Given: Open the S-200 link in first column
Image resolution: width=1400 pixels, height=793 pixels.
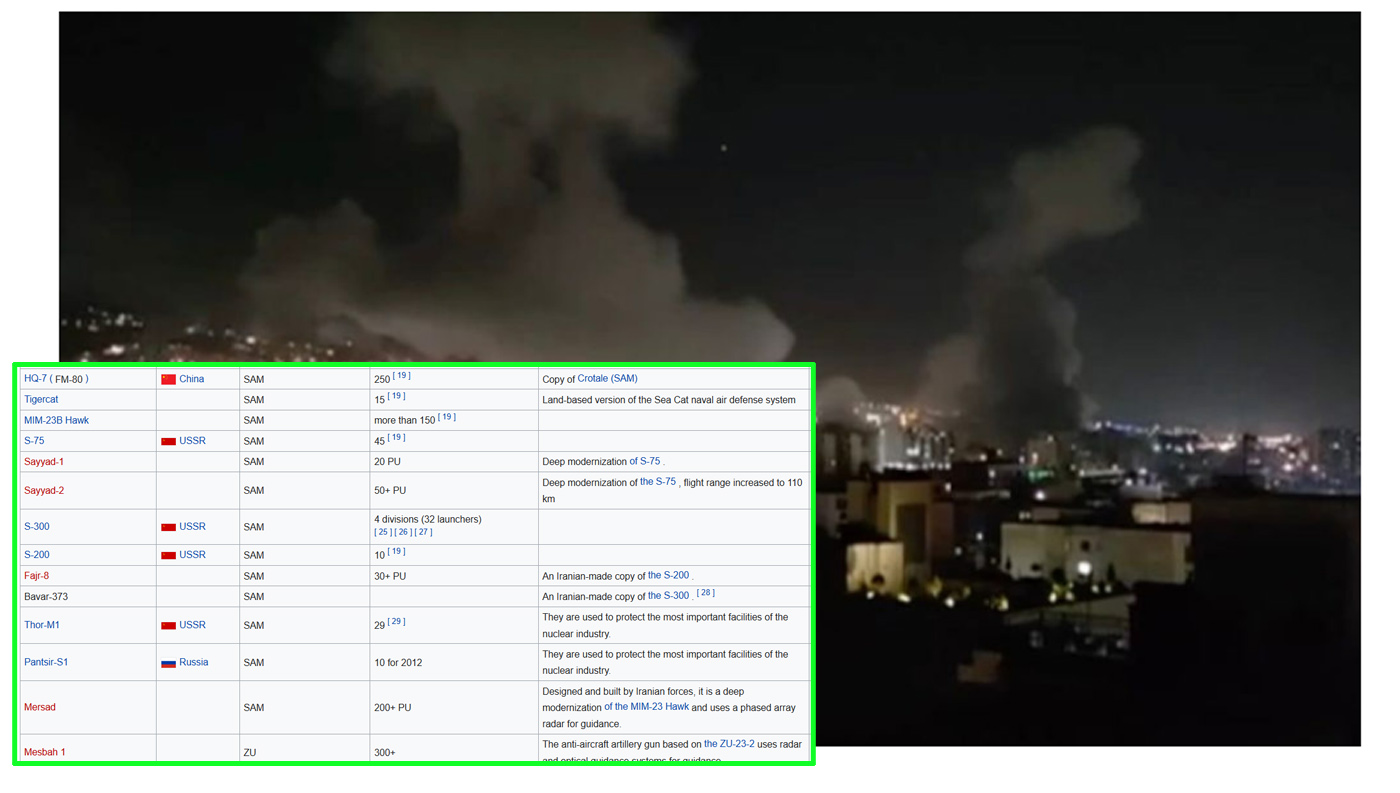Looking at the screenshot, I should point(36,554).
